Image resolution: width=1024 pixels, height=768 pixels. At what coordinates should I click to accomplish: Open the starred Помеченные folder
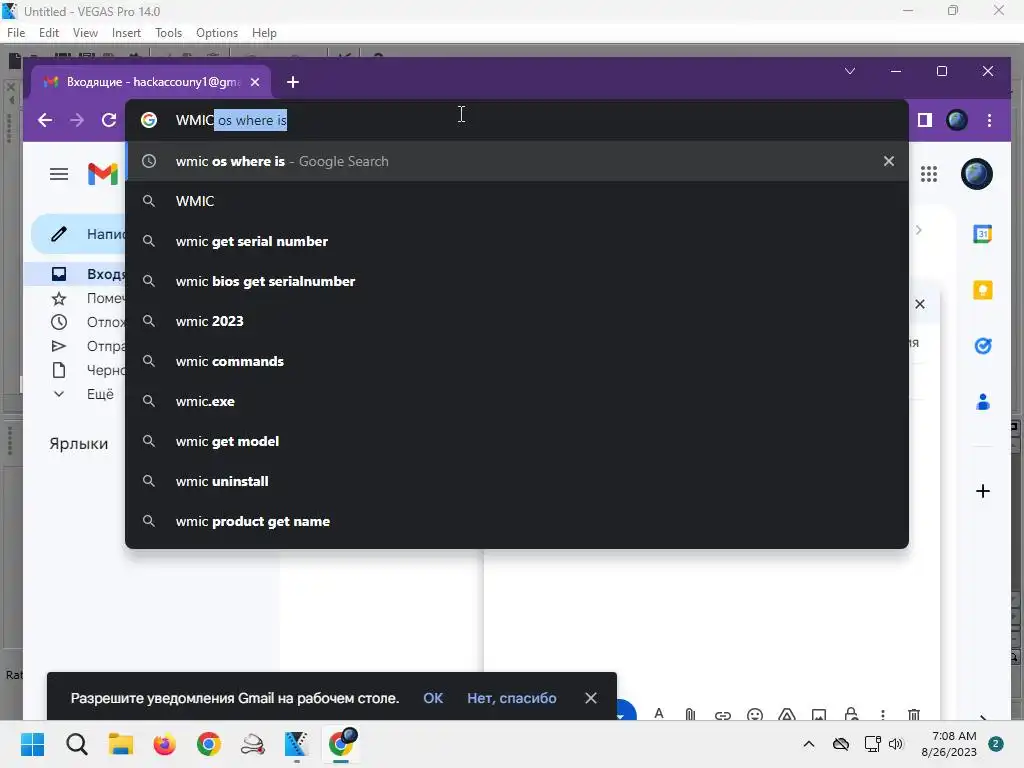(75, 298)
